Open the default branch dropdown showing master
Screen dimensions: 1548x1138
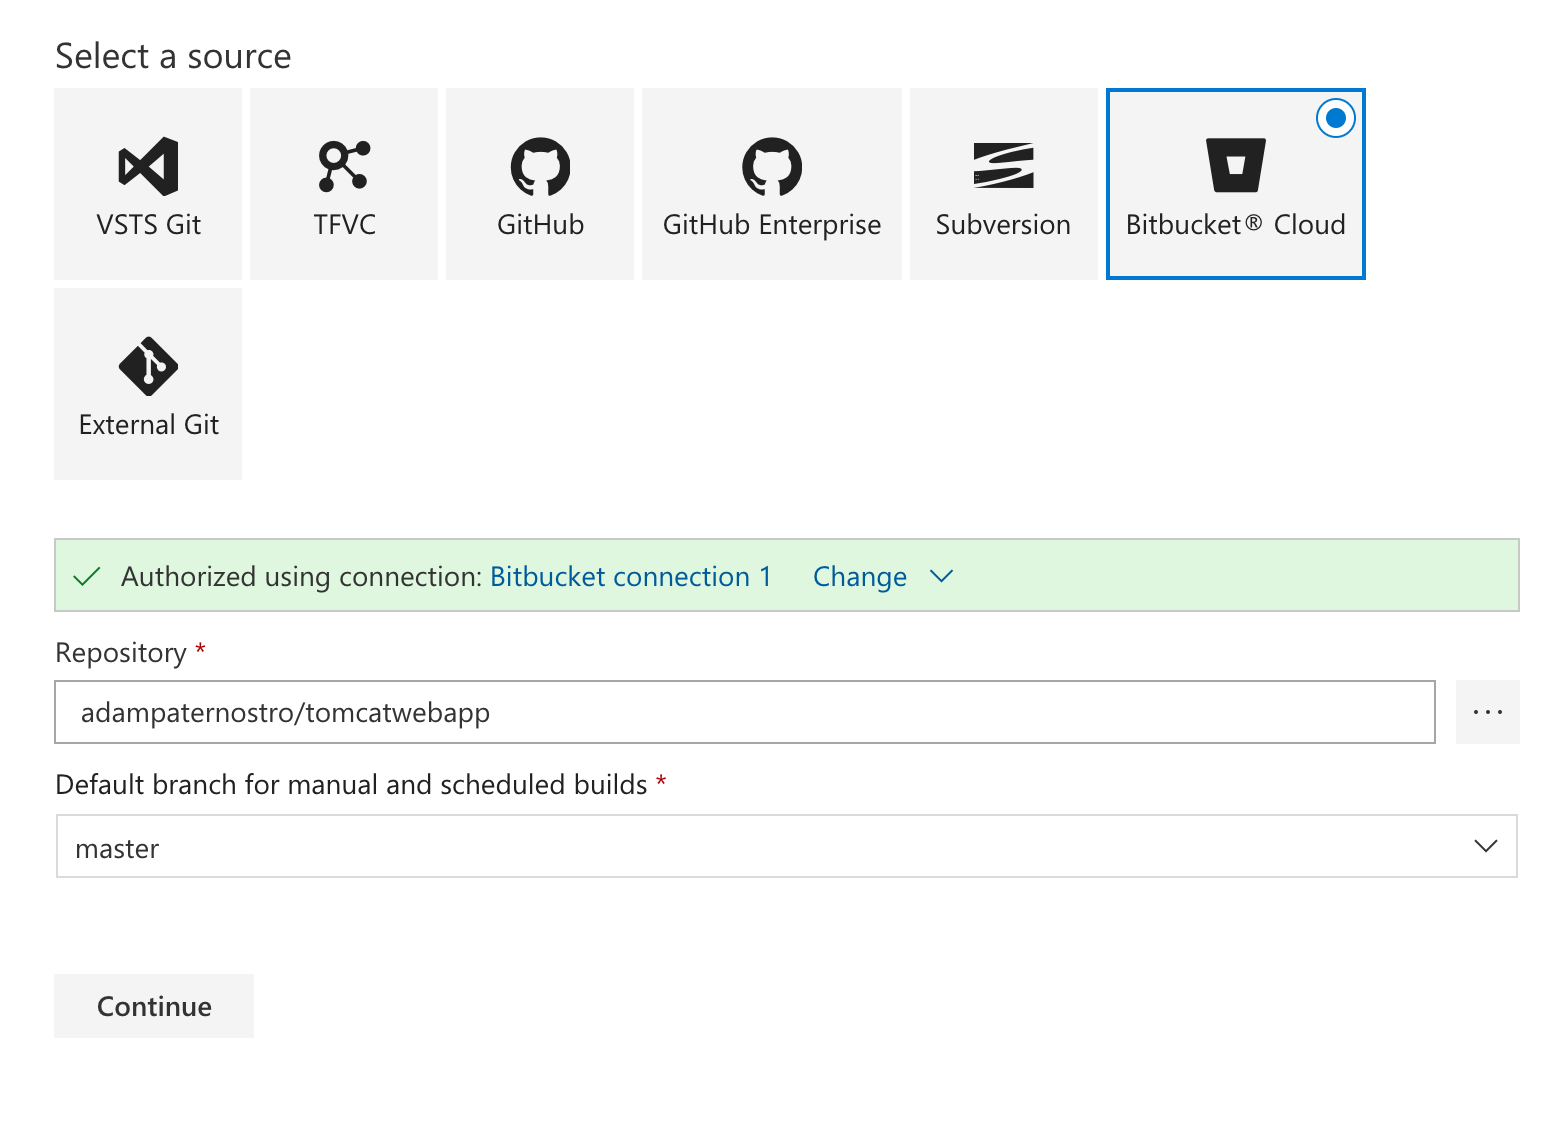(x=787, y=846)
